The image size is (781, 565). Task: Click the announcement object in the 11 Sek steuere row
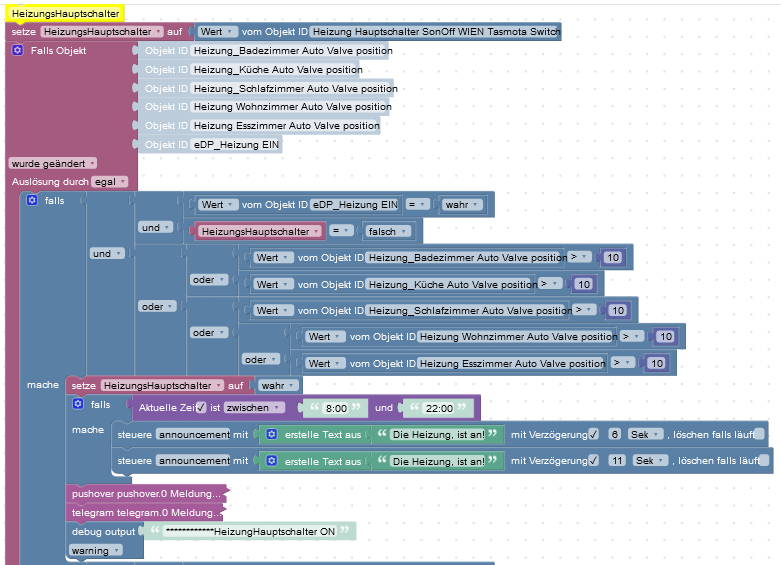point(193,461)
